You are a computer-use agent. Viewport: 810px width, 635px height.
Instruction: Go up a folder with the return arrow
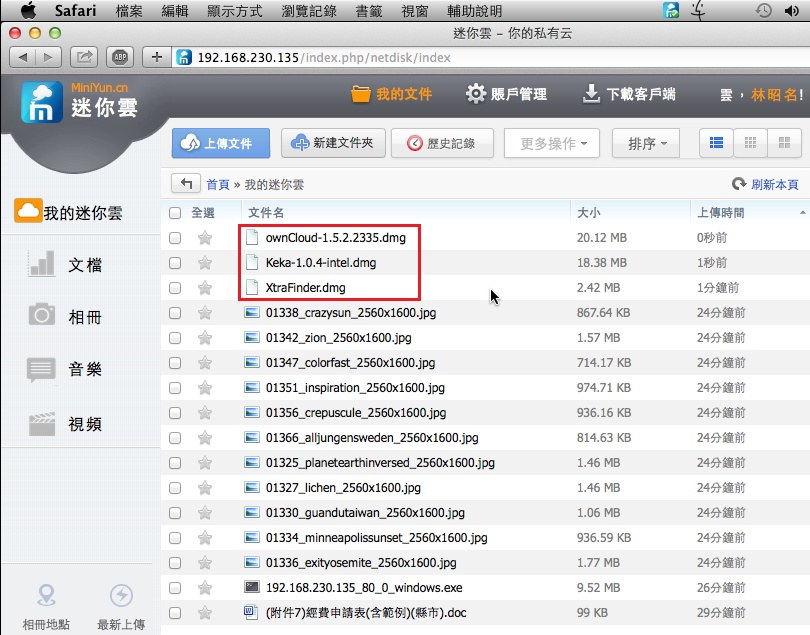point(186,183)
